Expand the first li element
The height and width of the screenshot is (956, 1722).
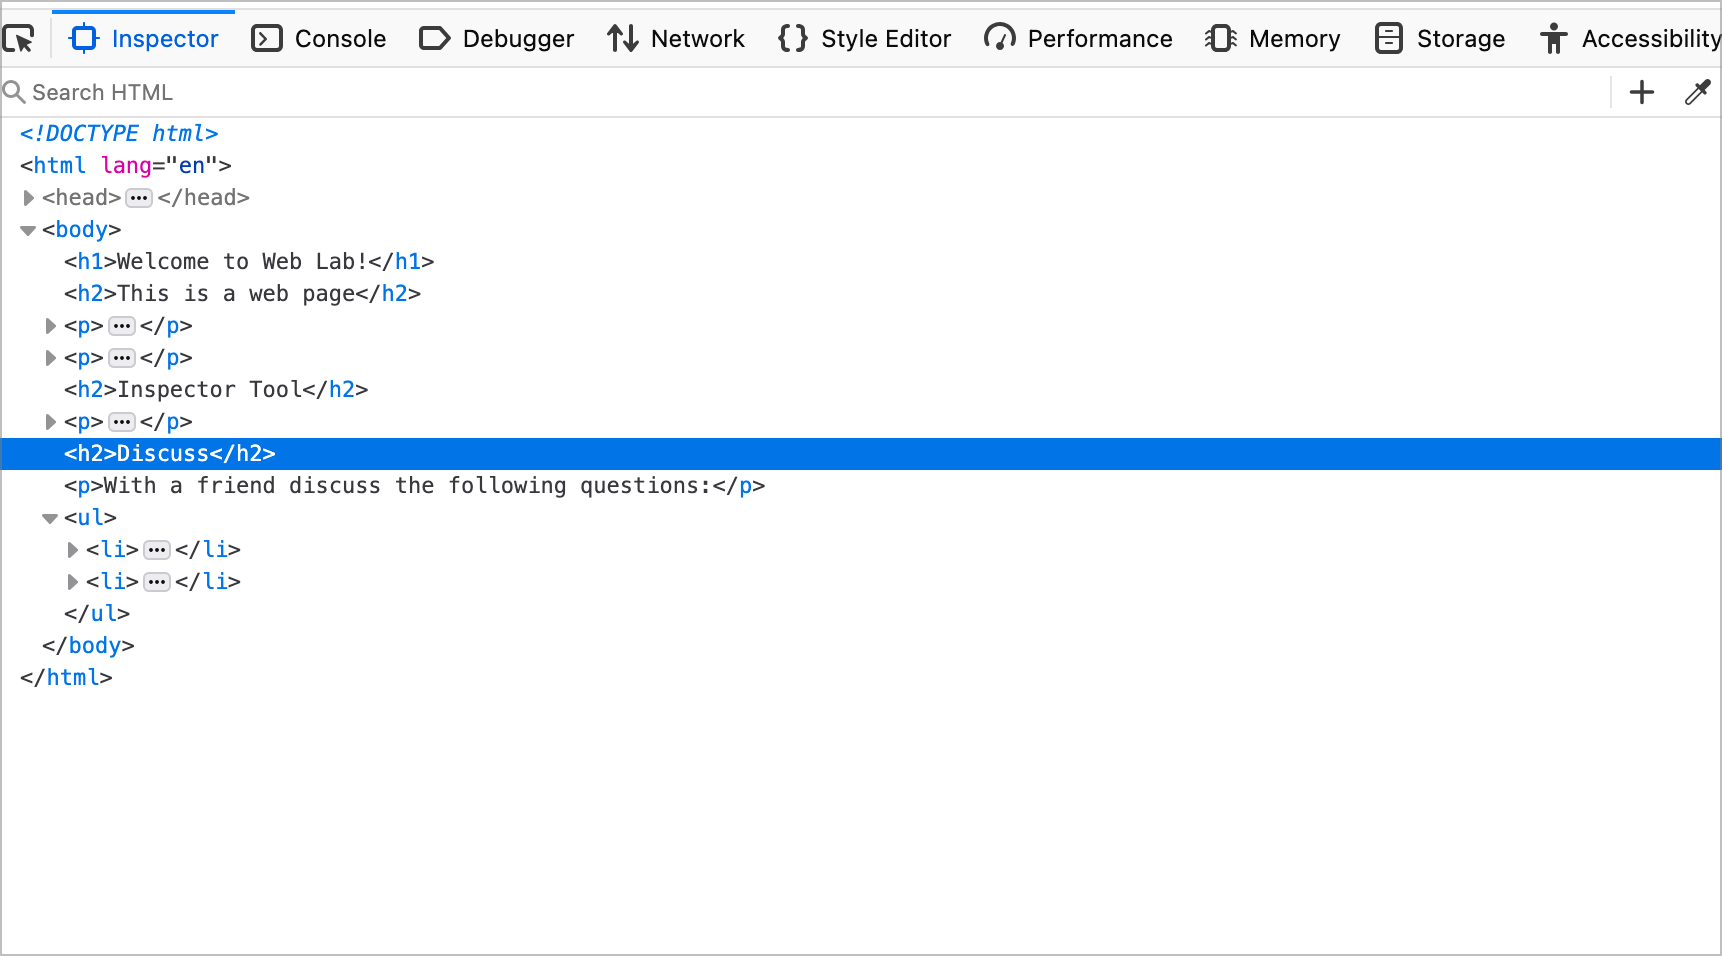pyautogui.click(x=73, y=550)
